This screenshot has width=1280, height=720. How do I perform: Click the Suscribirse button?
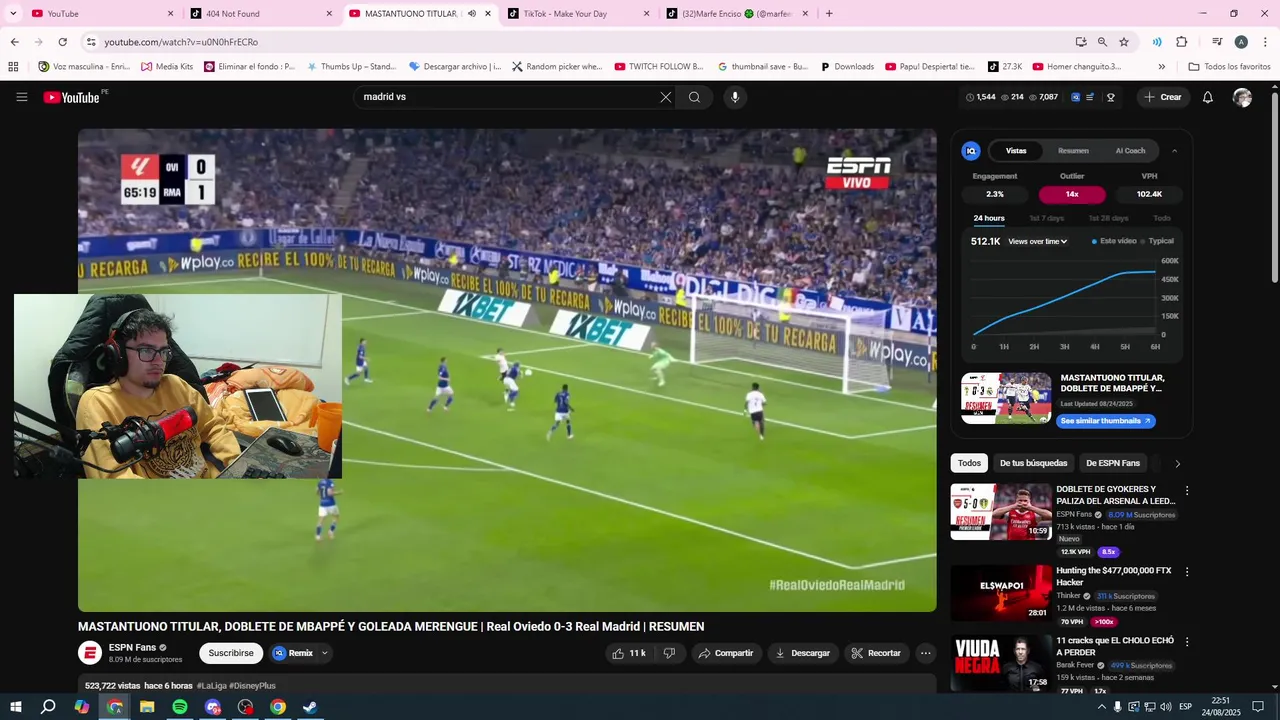(231, 653)
